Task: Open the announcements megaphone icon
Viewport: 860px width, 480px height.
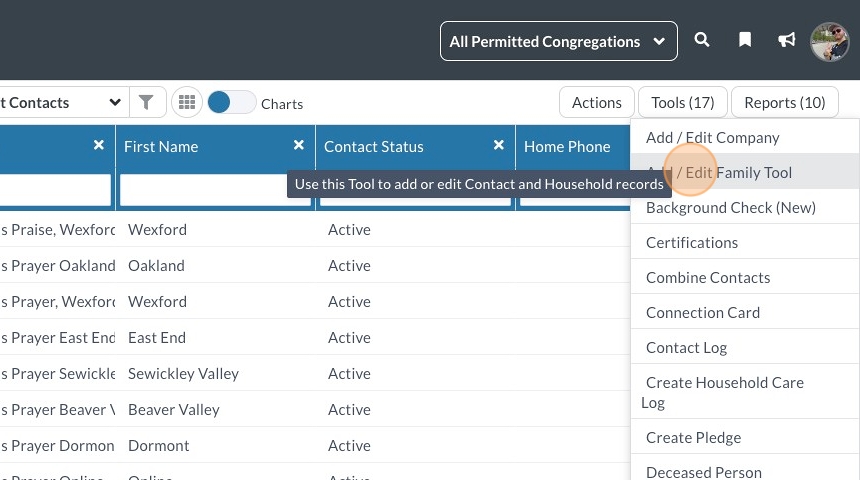Action: pos(787,40)
